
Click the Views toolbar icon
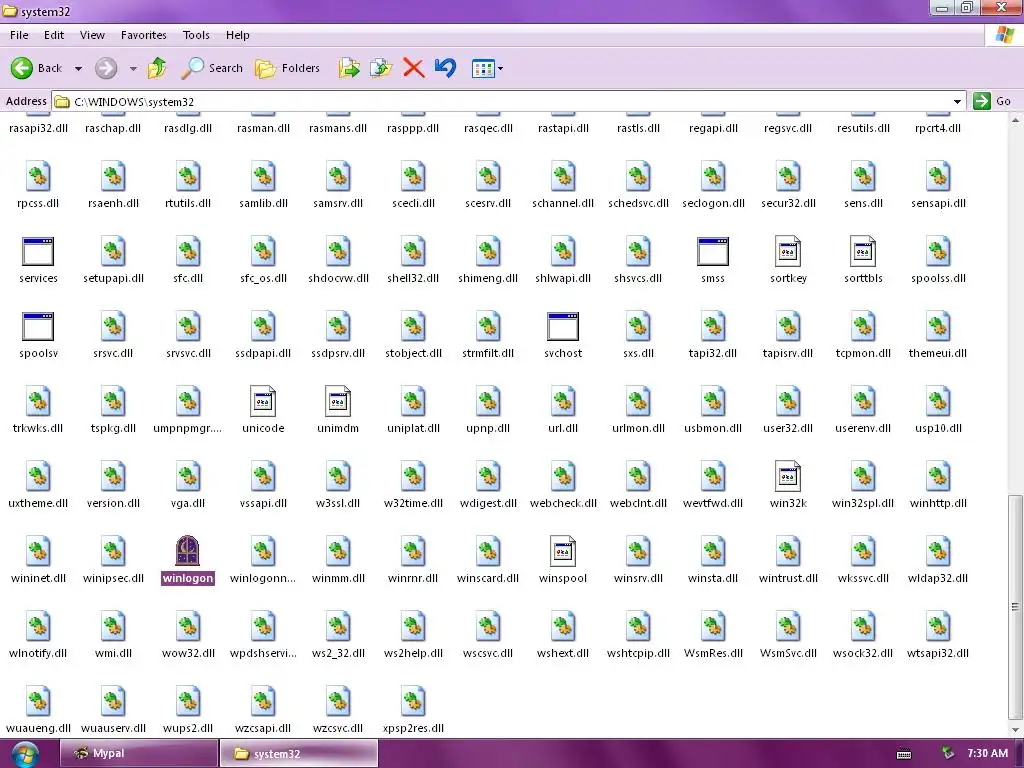pos(483,68)
